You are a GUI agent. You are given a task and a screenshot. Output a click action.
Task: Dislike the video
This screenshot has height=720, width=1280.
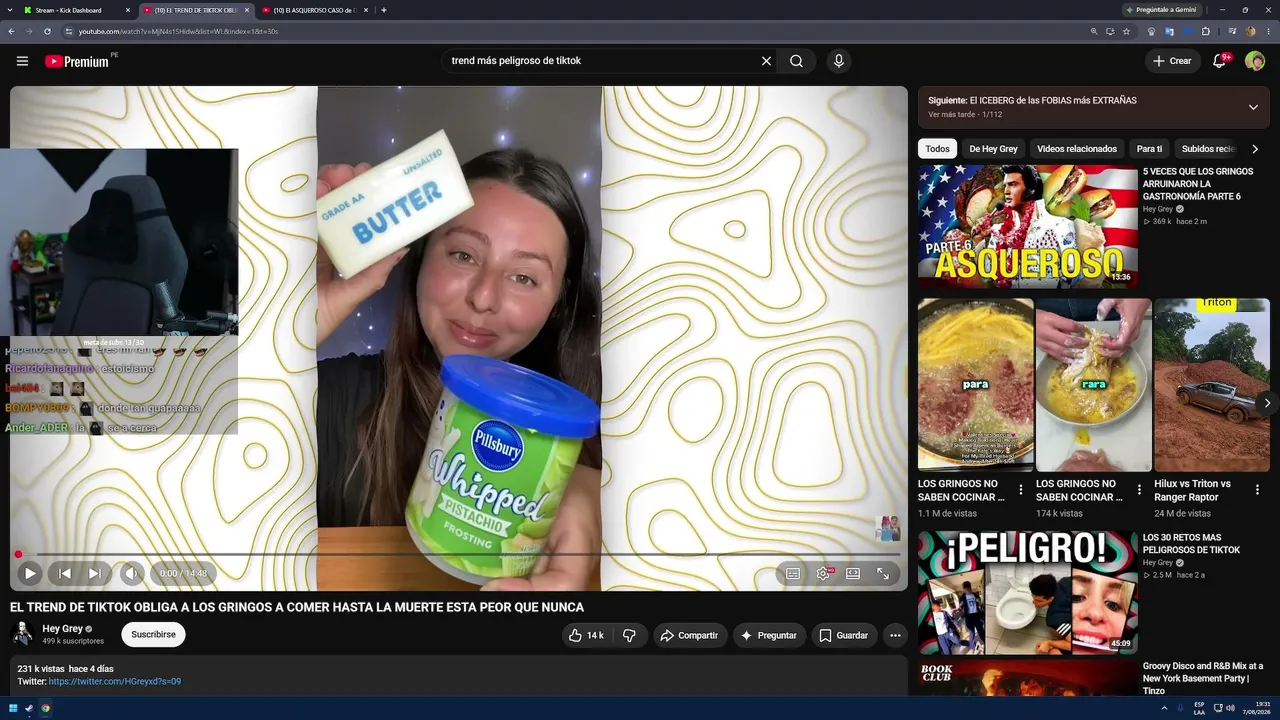pos(629,635)
